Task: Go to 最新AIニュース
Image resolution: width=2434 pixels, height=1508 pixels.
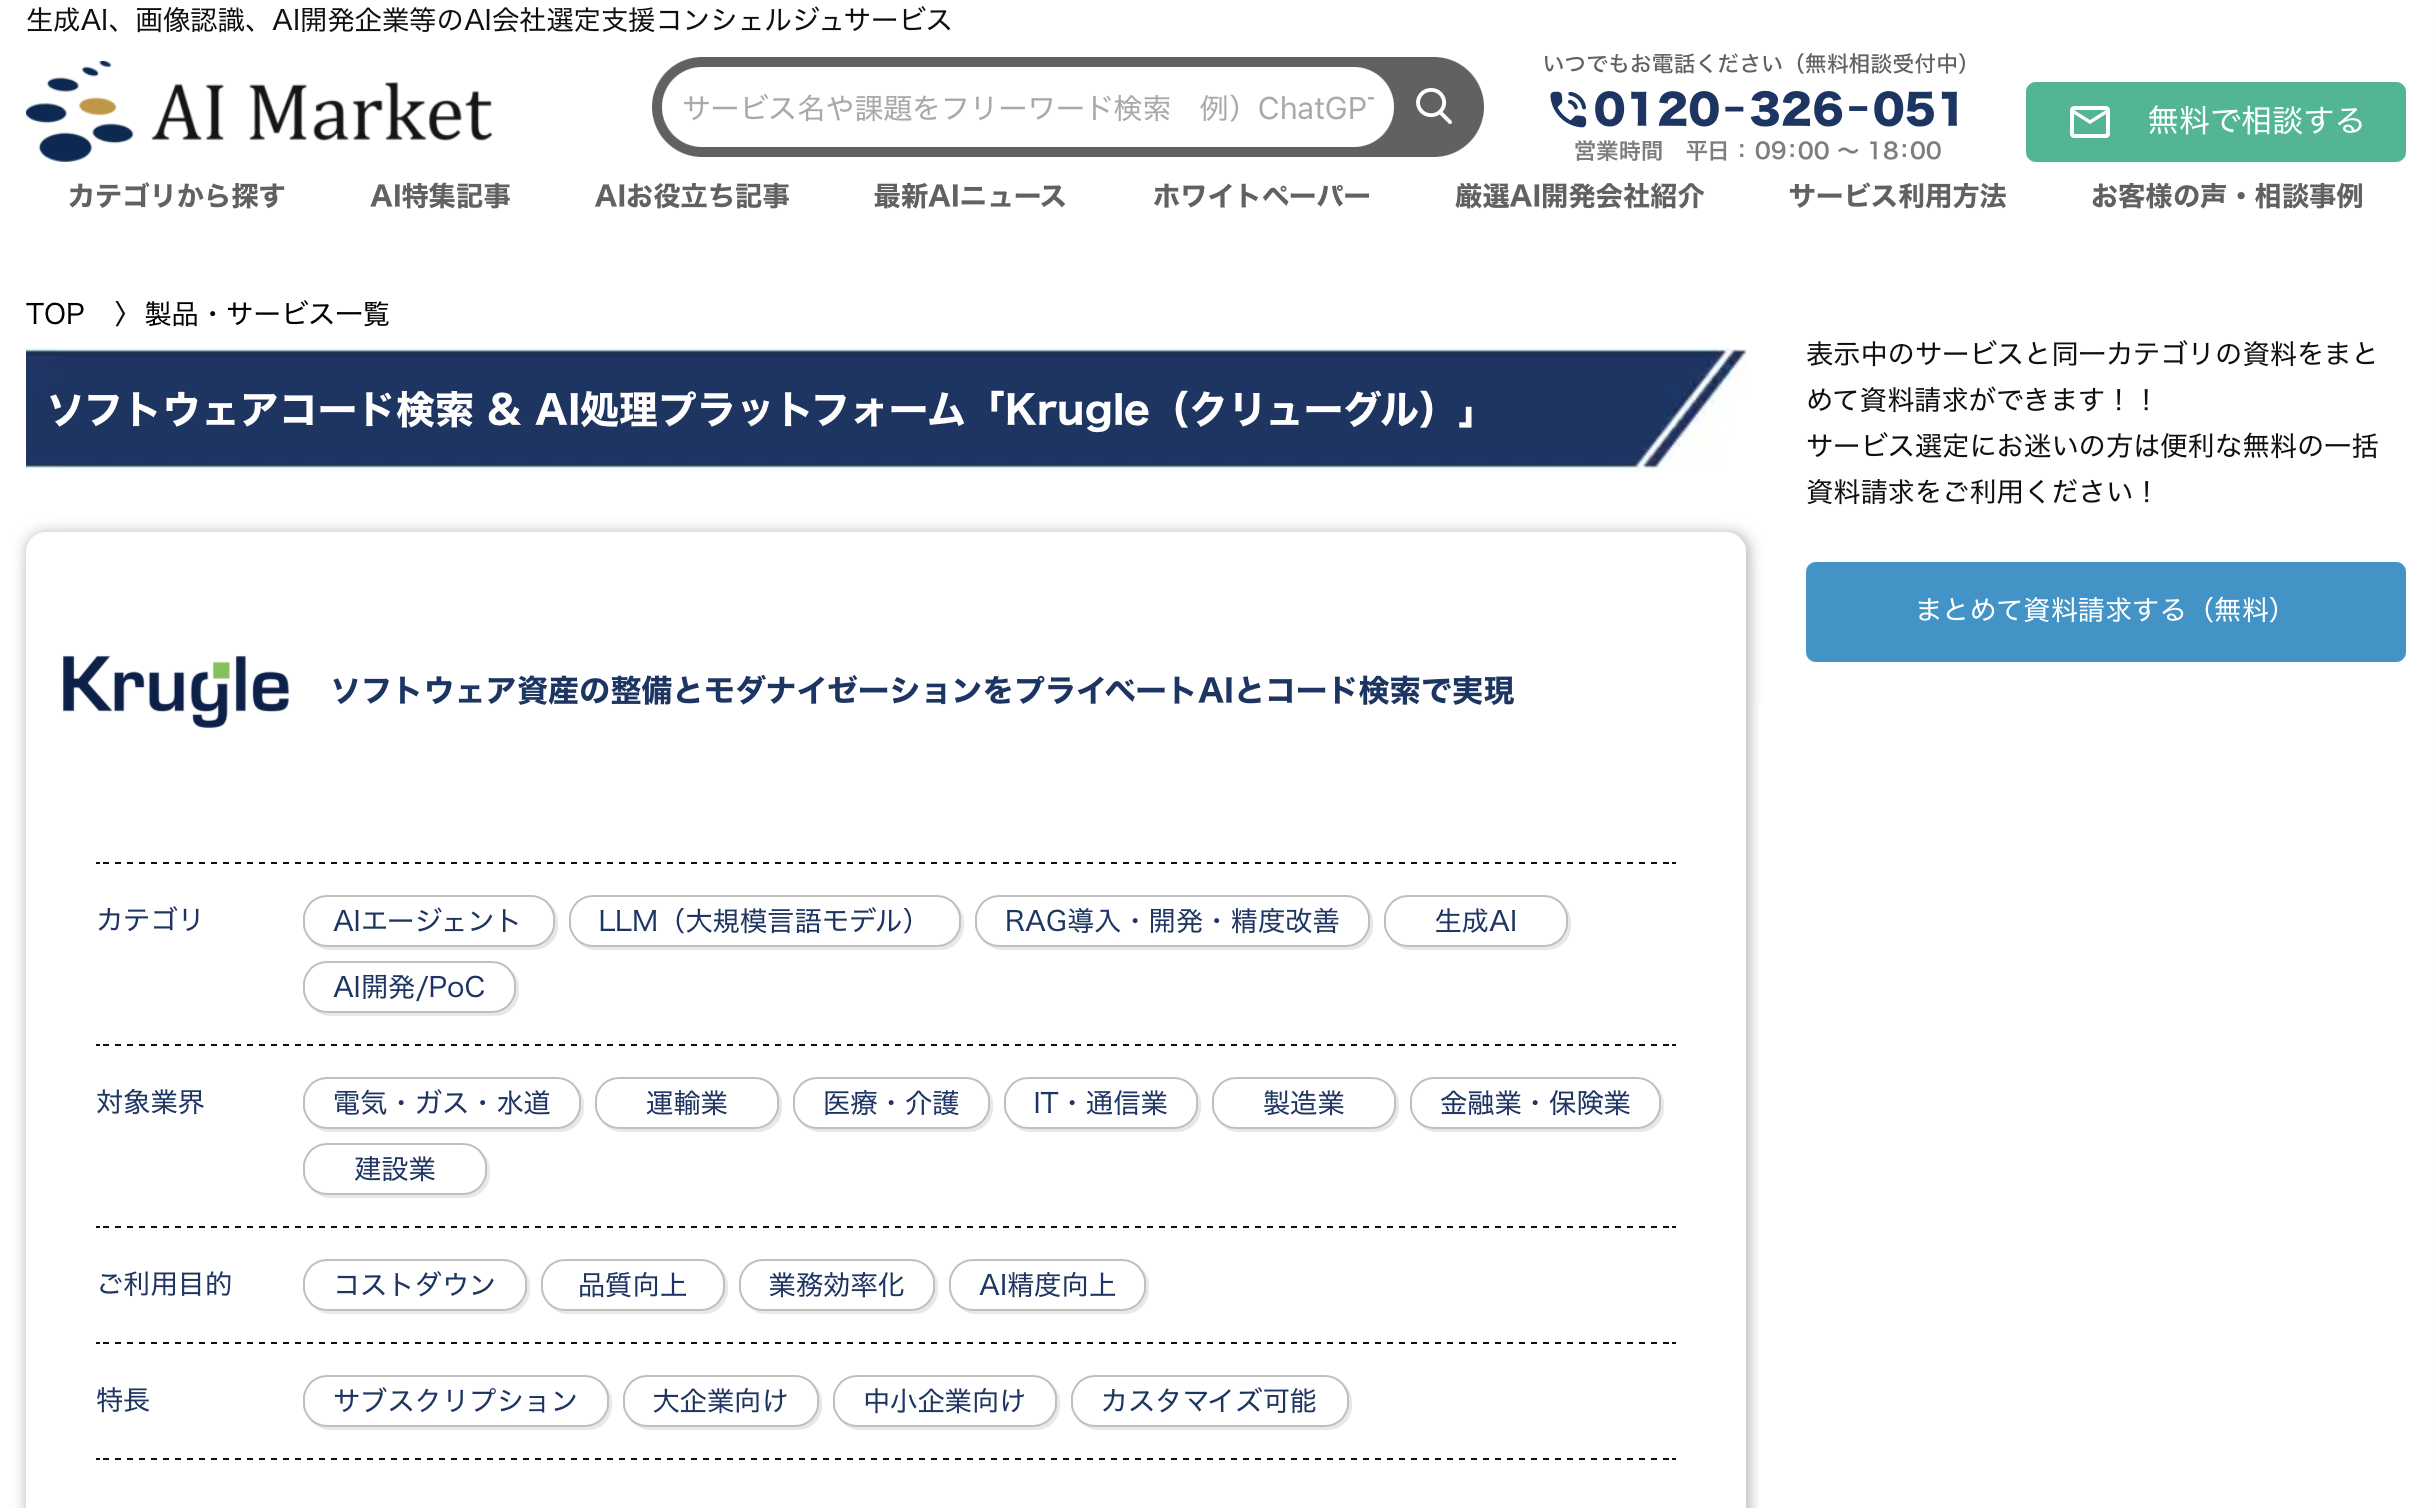Action: (970, 196)
